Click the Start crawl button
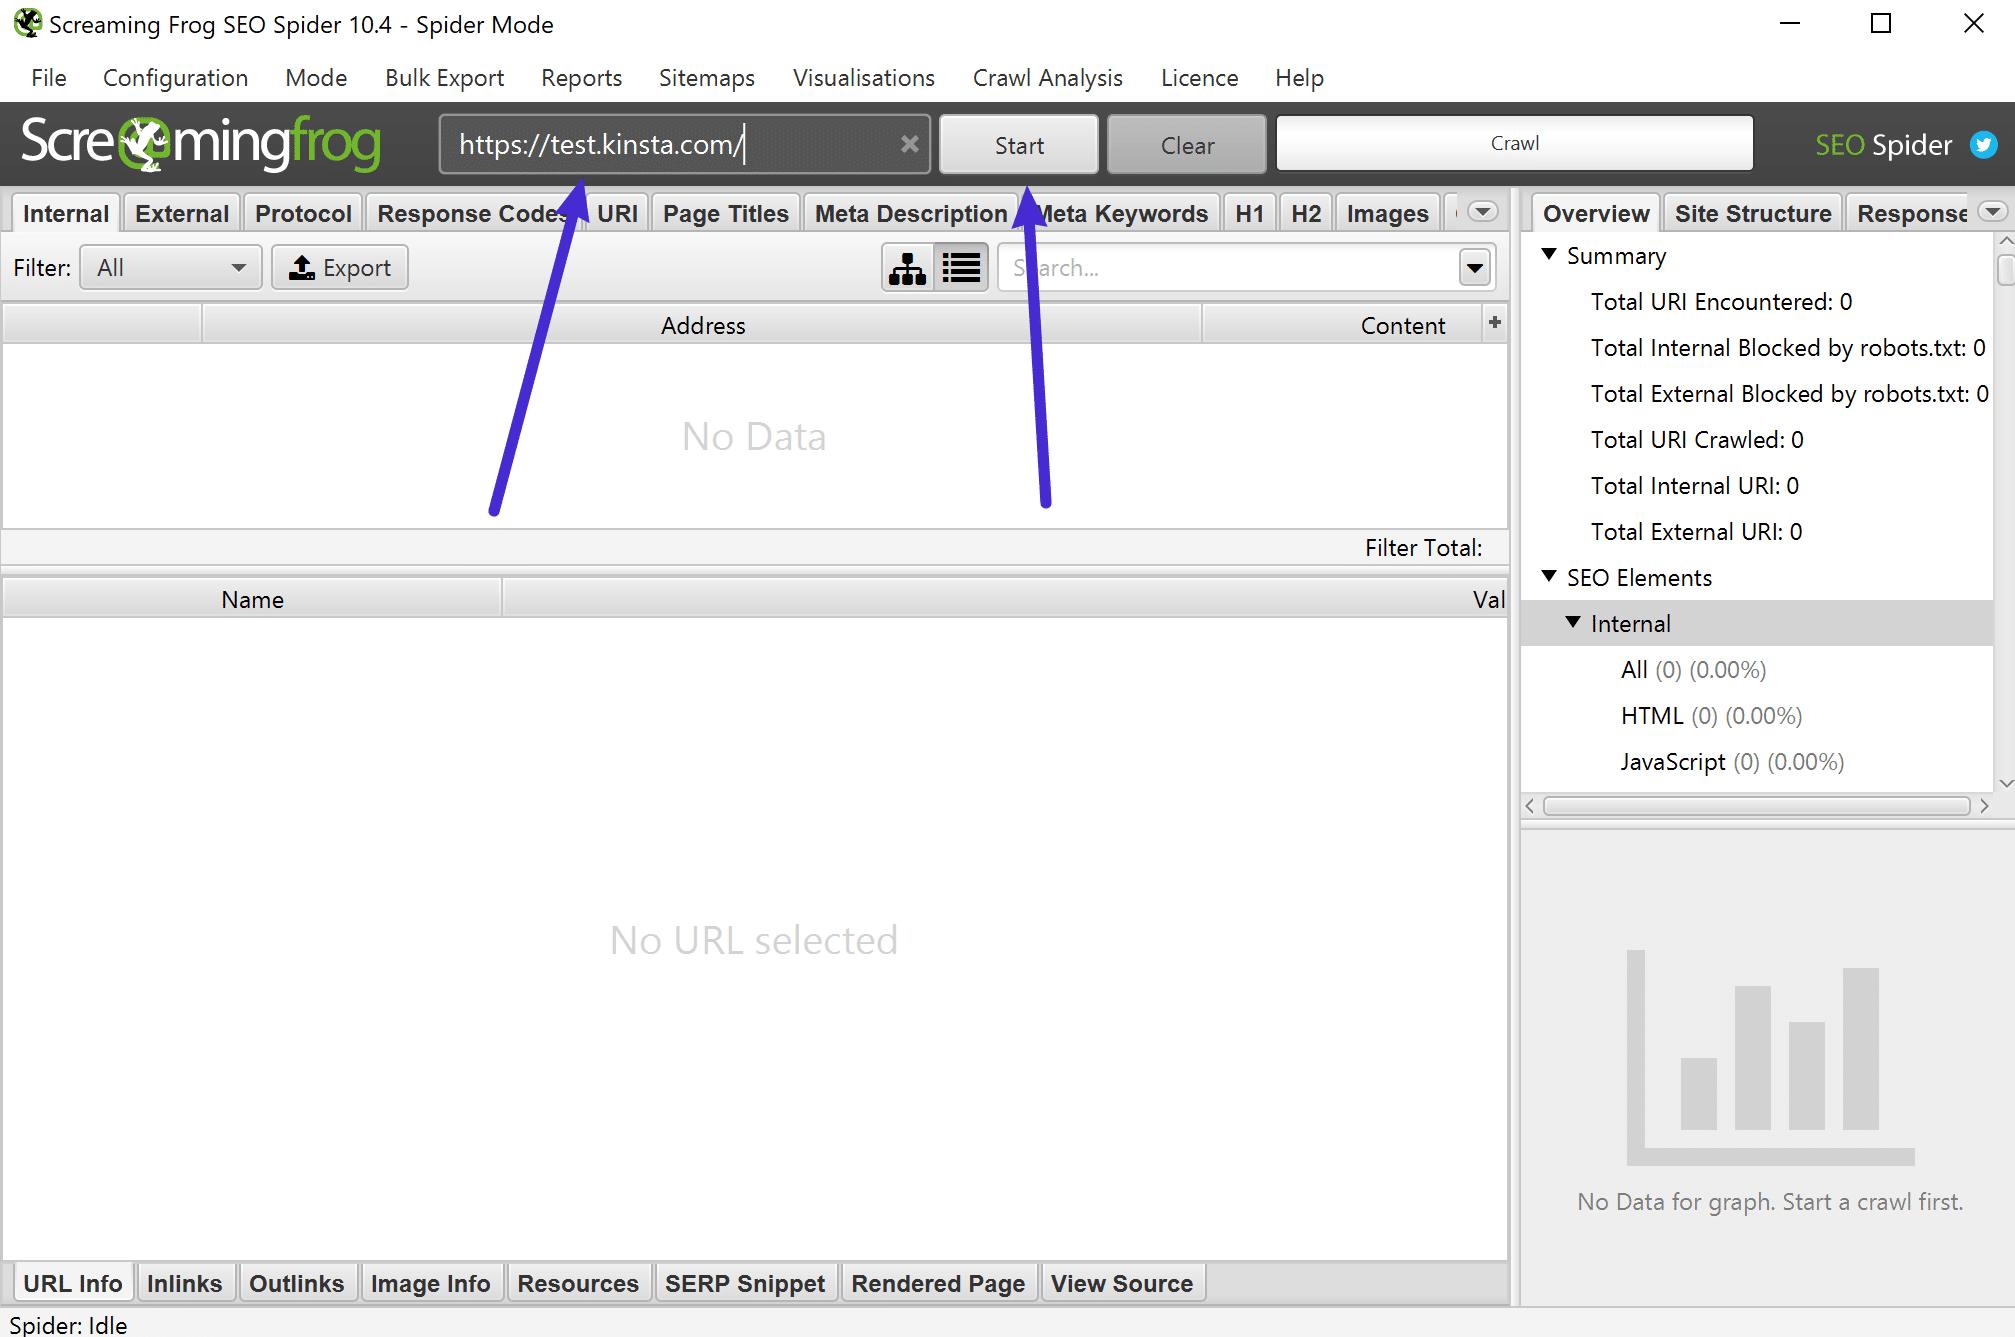 pos(1019,145)
